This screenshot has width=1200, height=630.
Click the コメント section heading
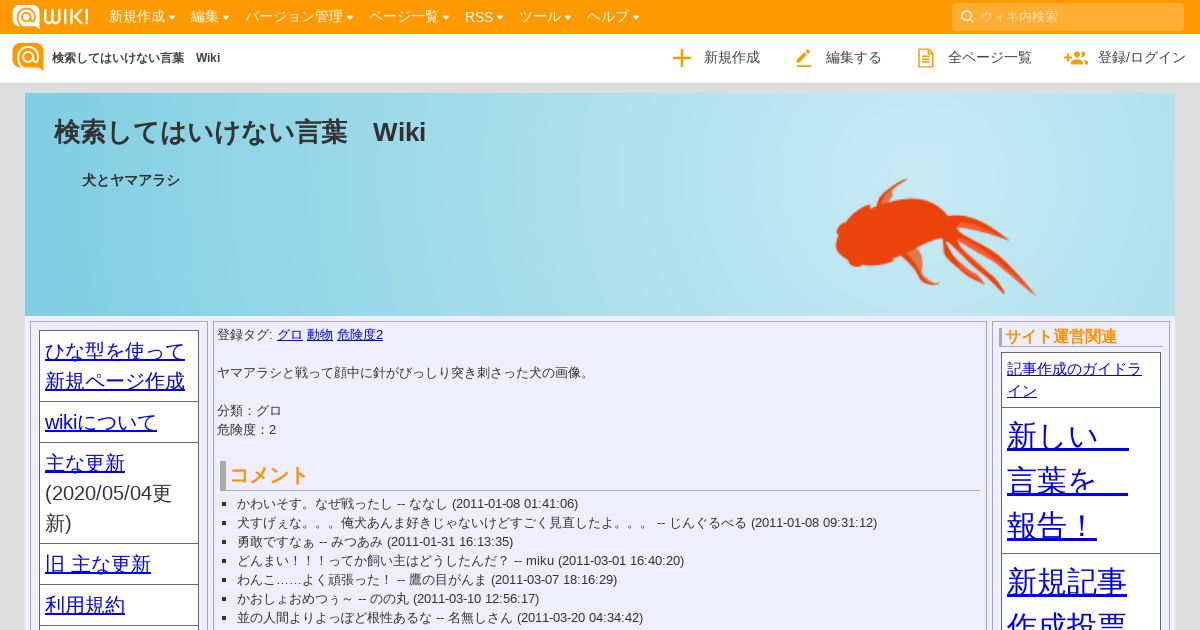269,475
